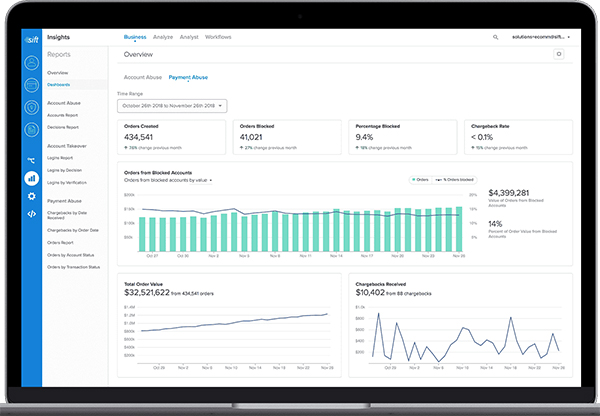Open the workflow branch icon in sidebar

pos(31,160)
